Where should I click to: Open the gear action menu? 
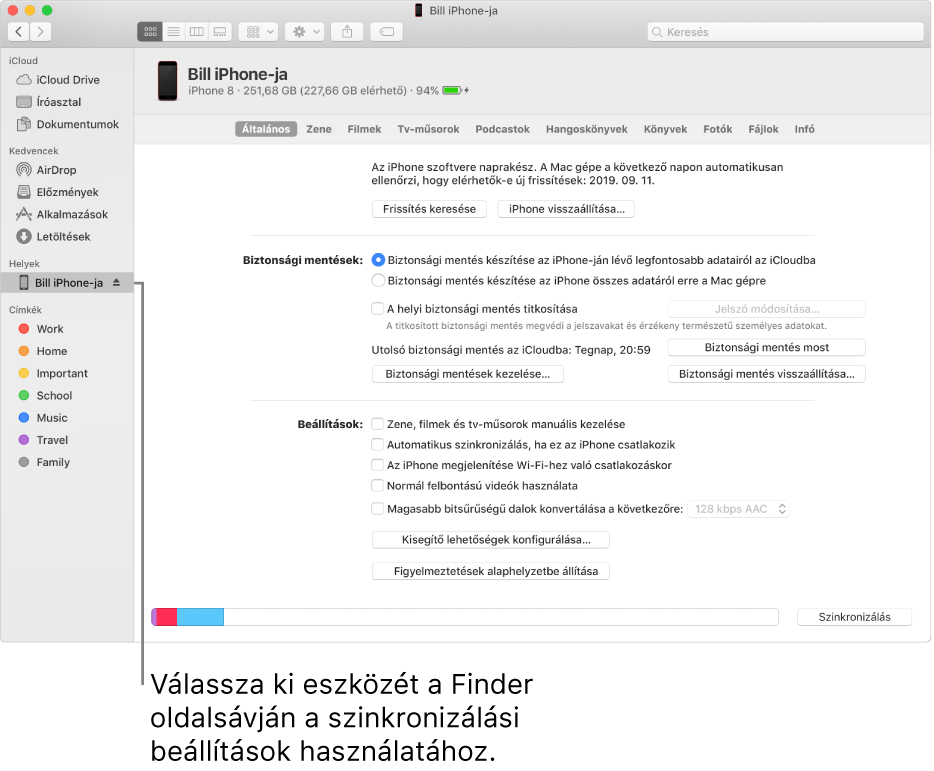coord(305,32)
